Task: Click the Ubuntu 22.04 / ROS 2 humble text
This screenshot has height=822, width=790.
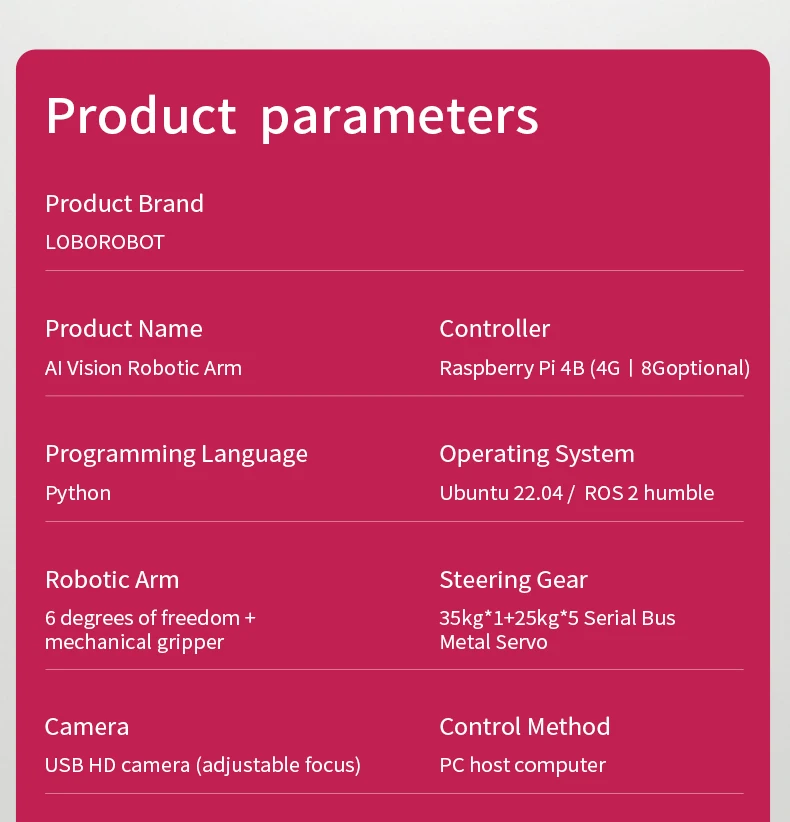Action: coord(576,493)
